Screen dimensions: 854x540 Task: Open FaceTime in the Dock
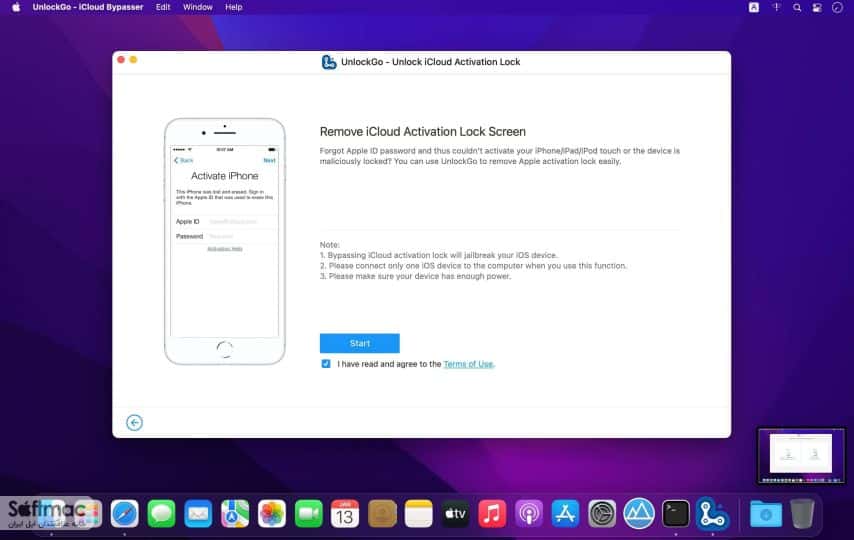(x=308, y=513)
